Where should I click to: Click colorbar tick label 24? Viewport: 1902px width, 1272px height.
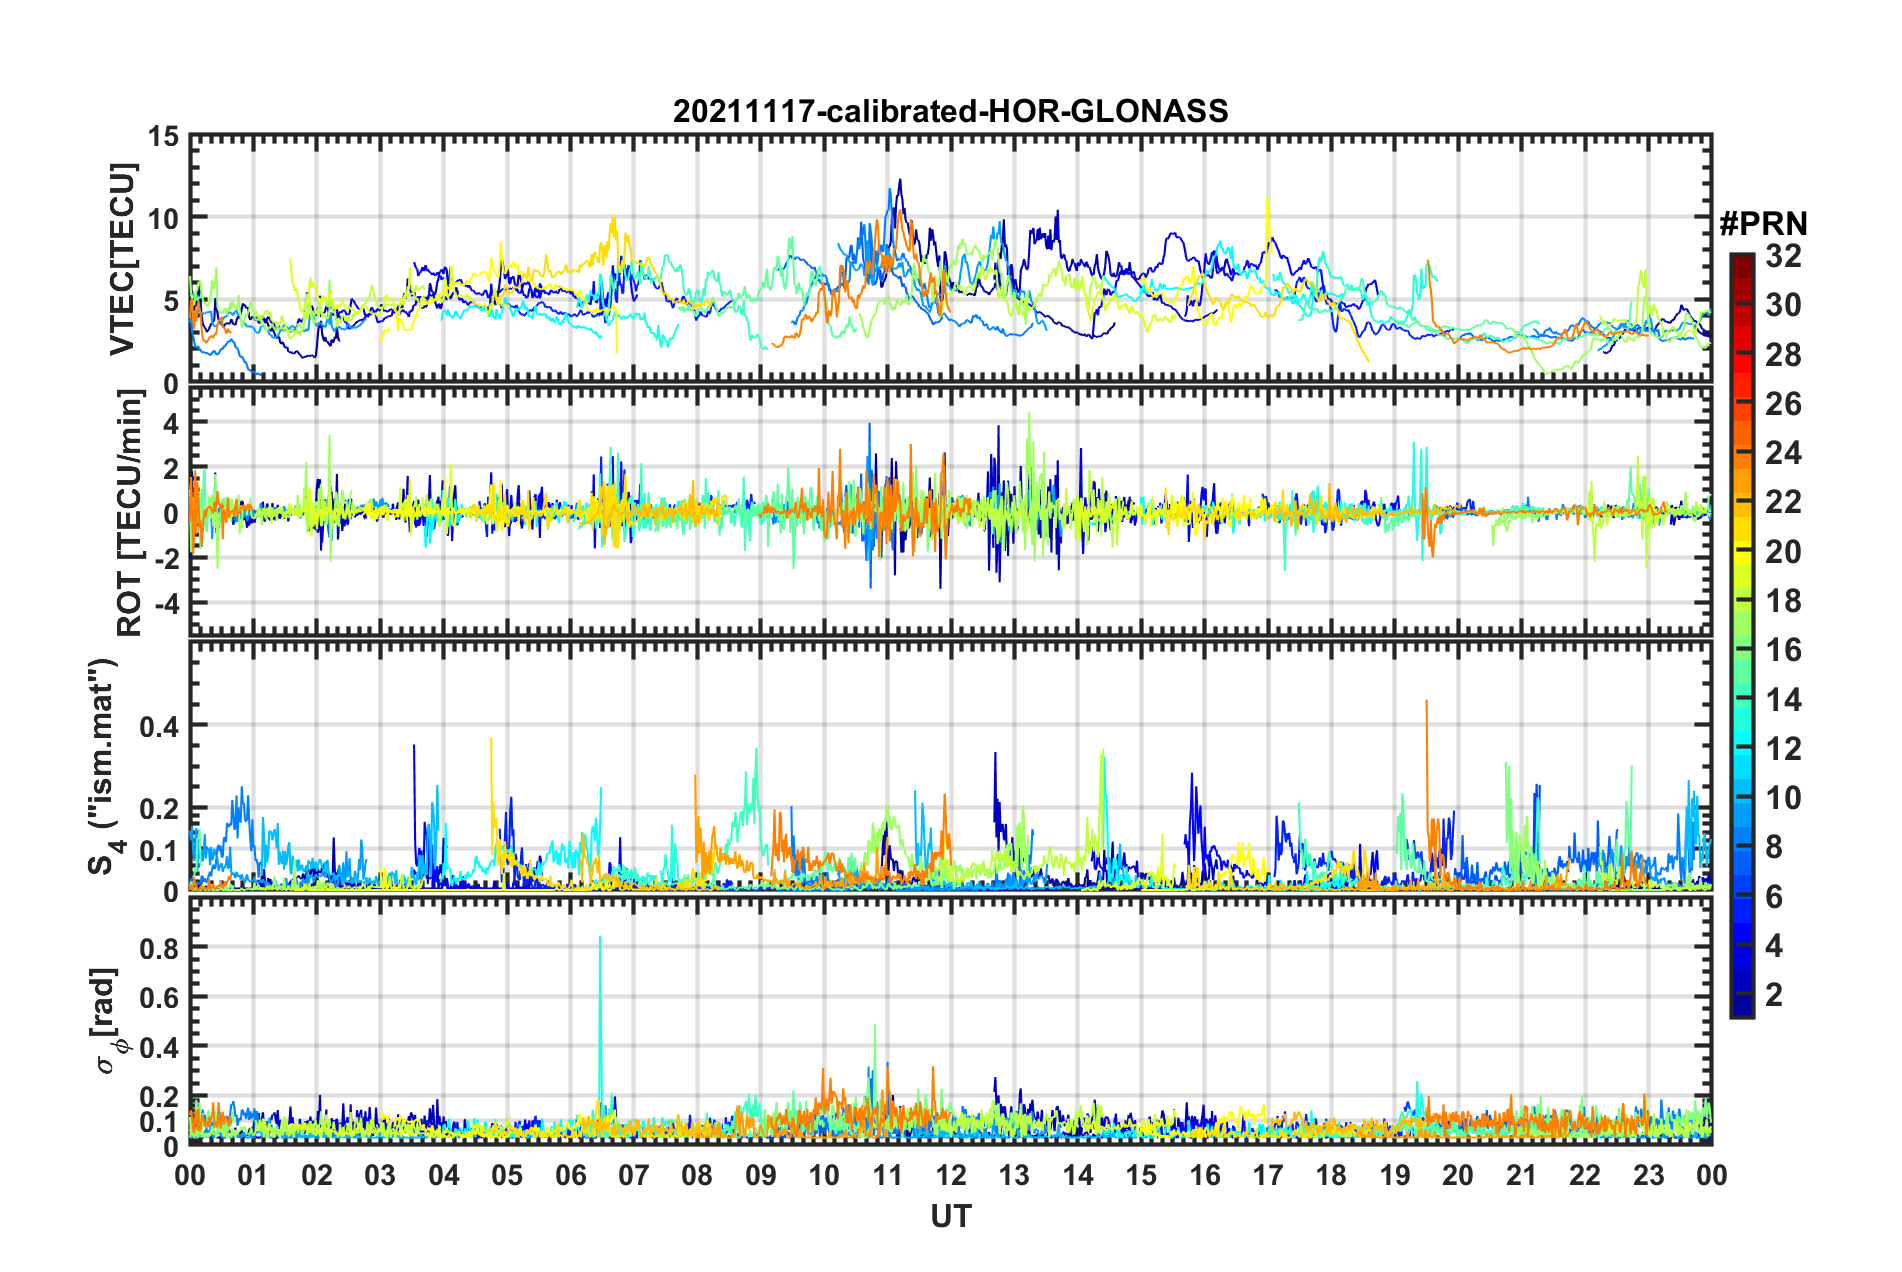click(x=1783, y=453)
